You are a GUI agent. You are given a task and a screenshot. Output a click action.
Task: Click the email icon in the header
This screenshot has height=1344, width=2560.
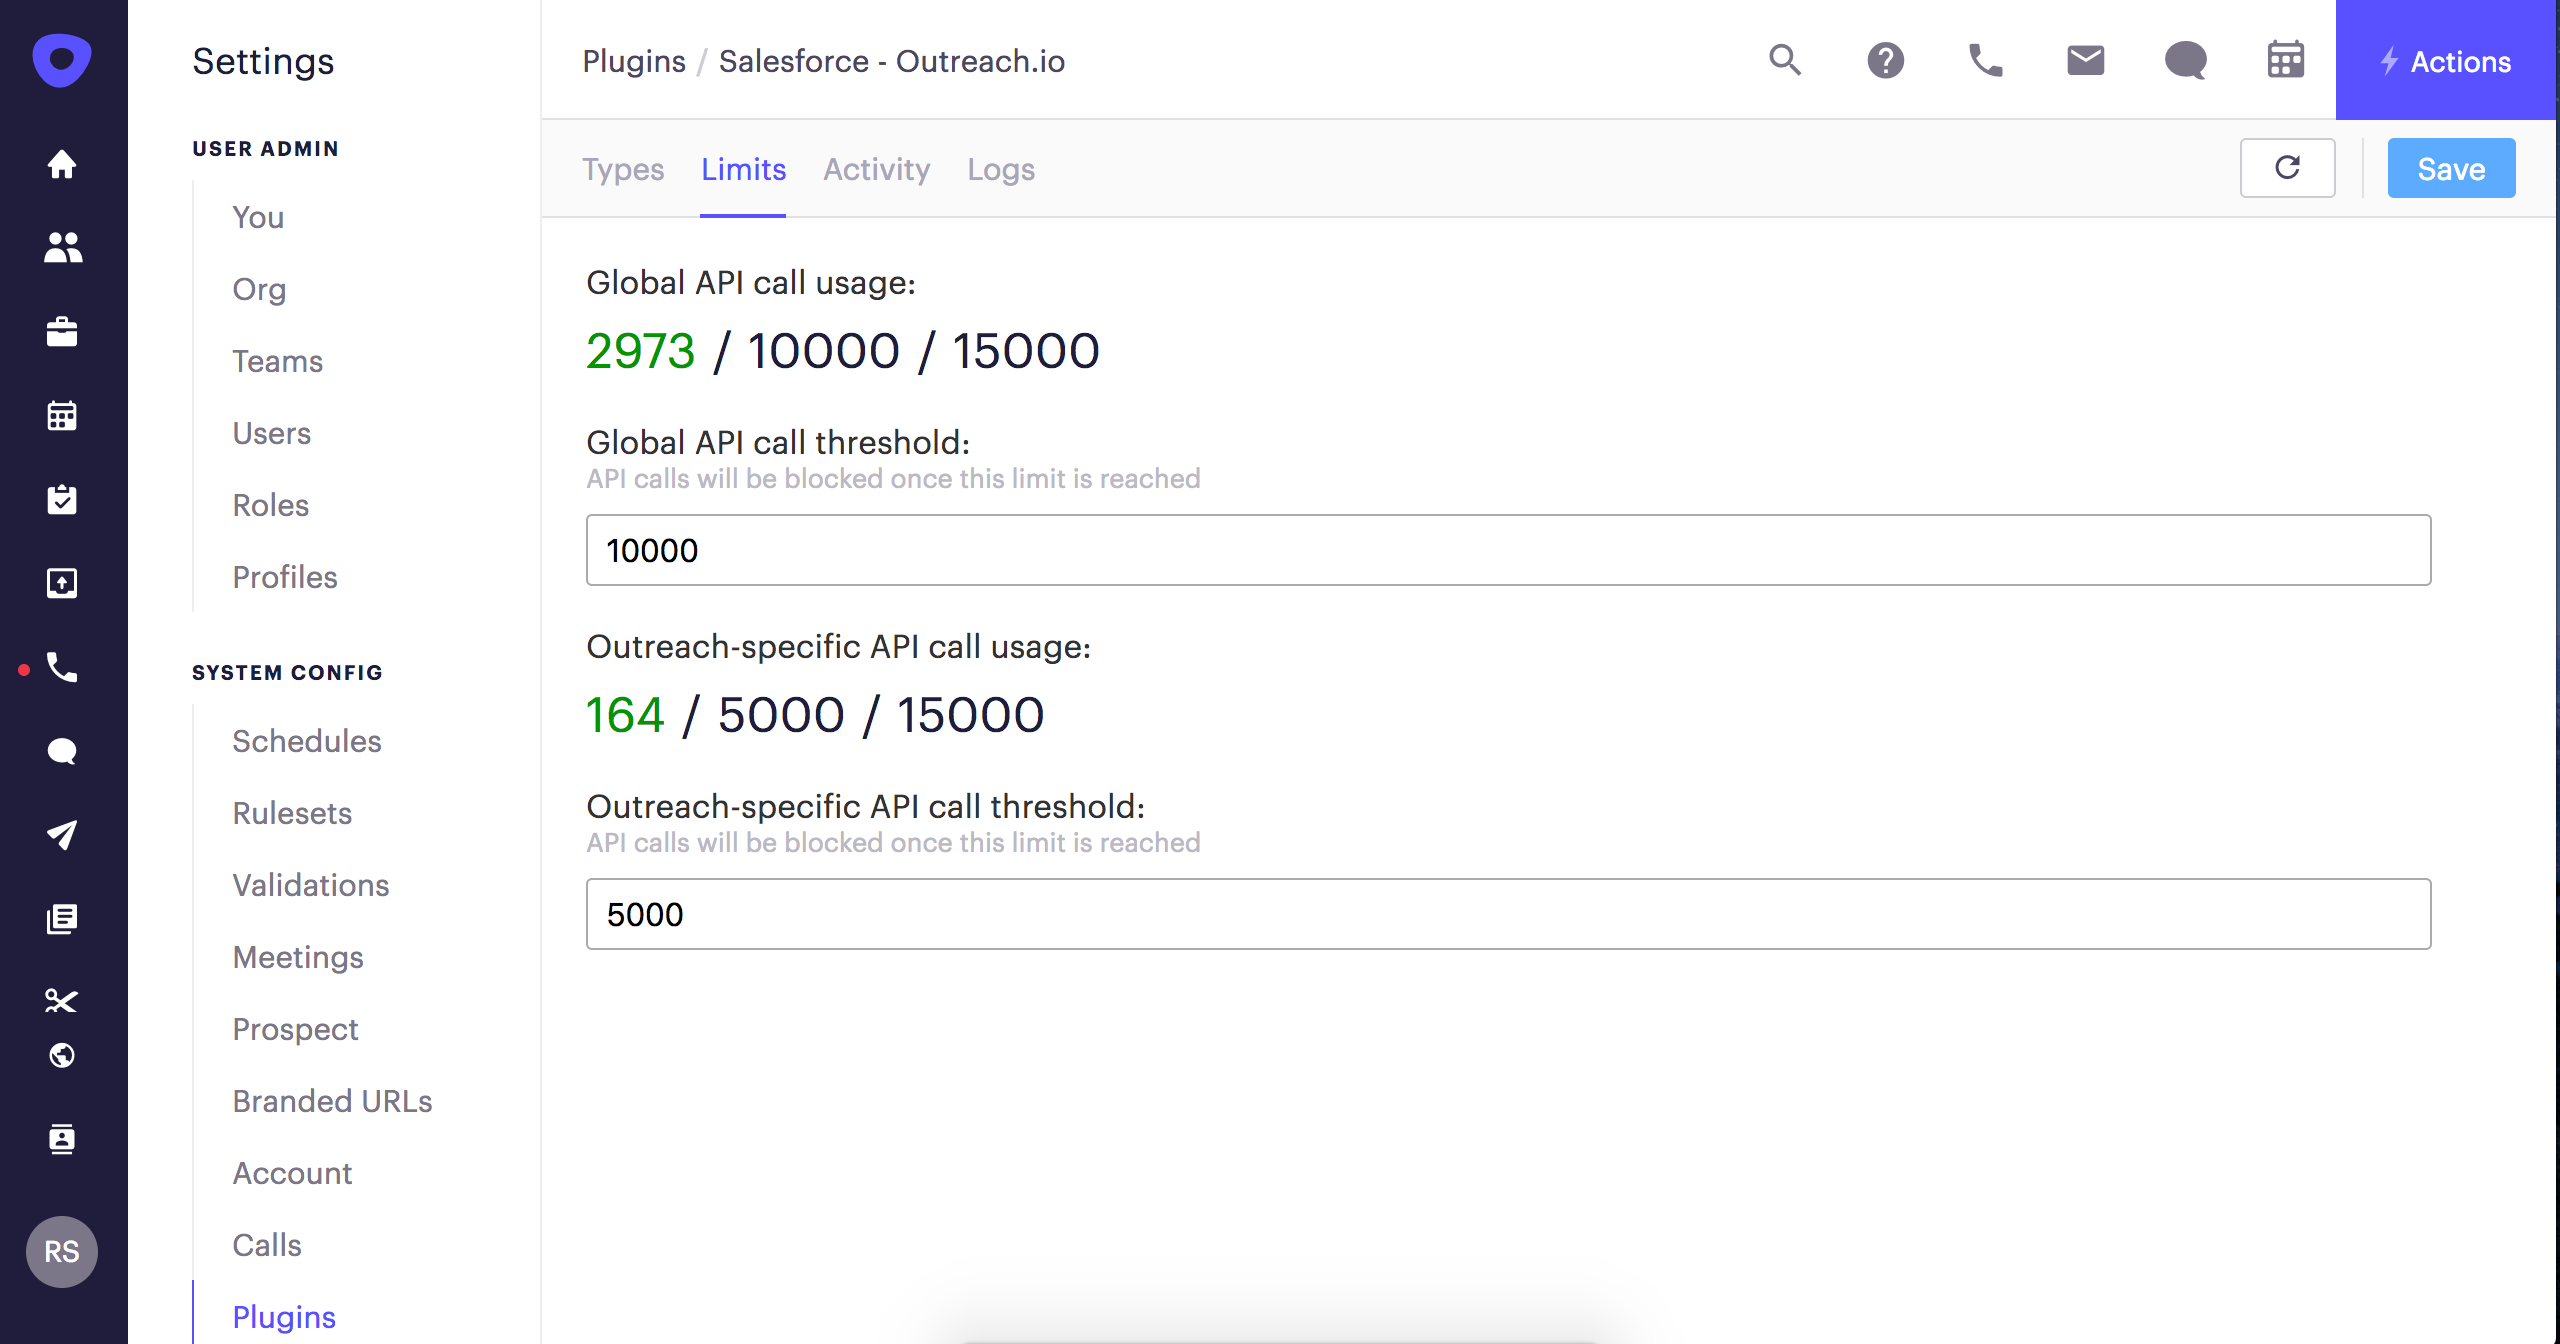click(x=2086, y=61)
